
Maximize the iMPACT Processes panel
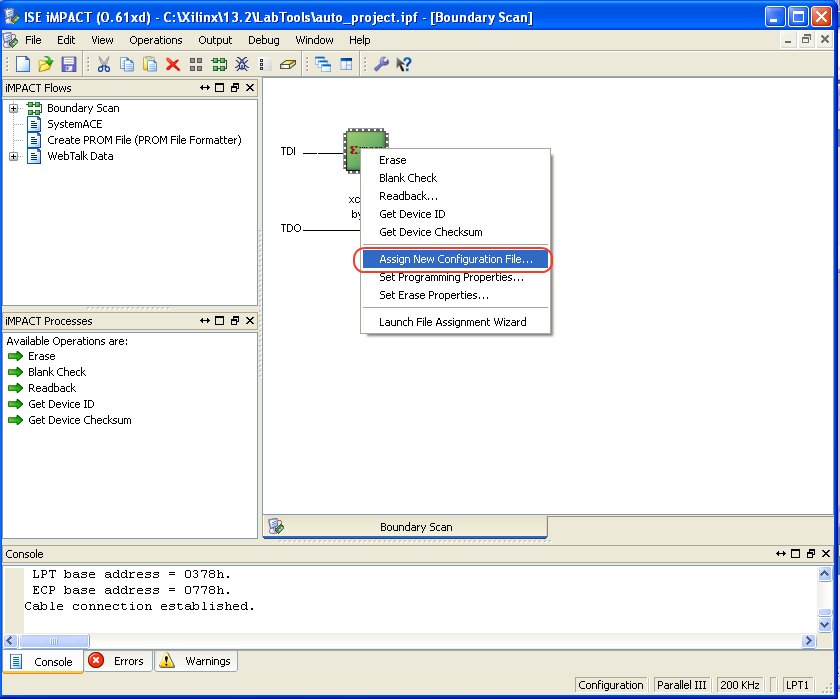(x=220, y=321)
